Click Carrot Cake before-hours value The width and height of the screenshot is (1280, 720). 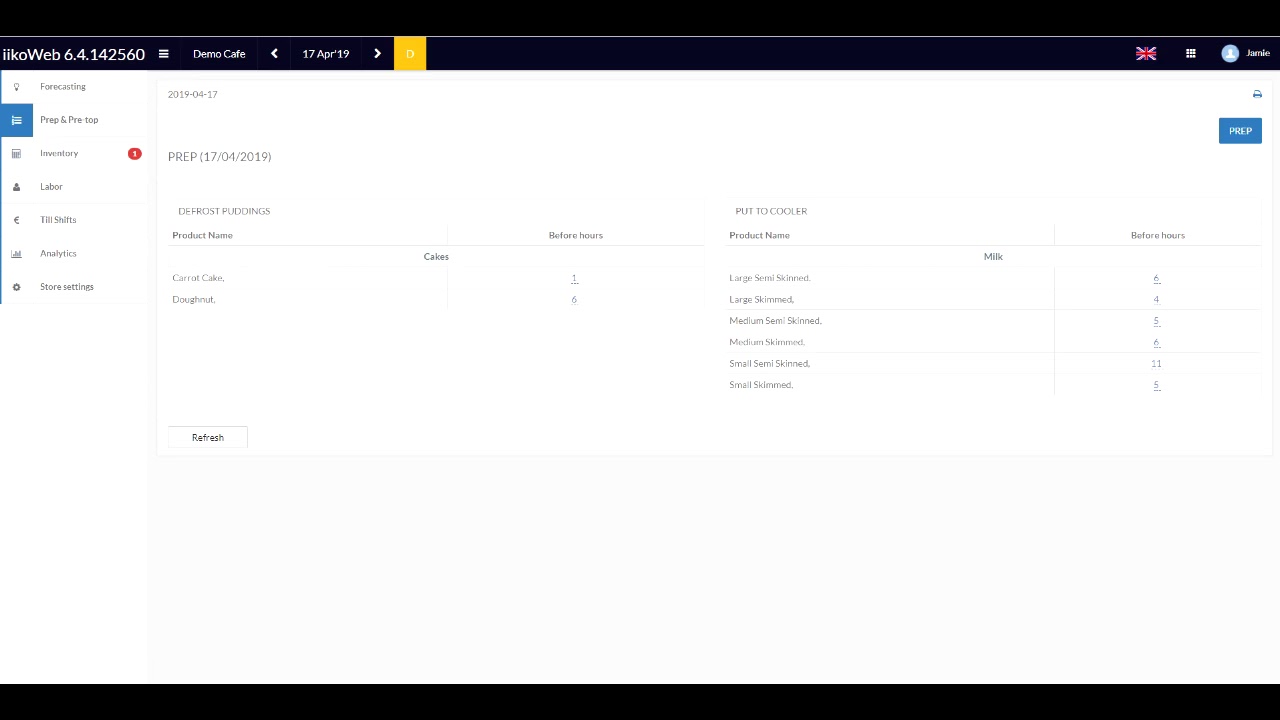pyautogui.click(x=574, y=278)
